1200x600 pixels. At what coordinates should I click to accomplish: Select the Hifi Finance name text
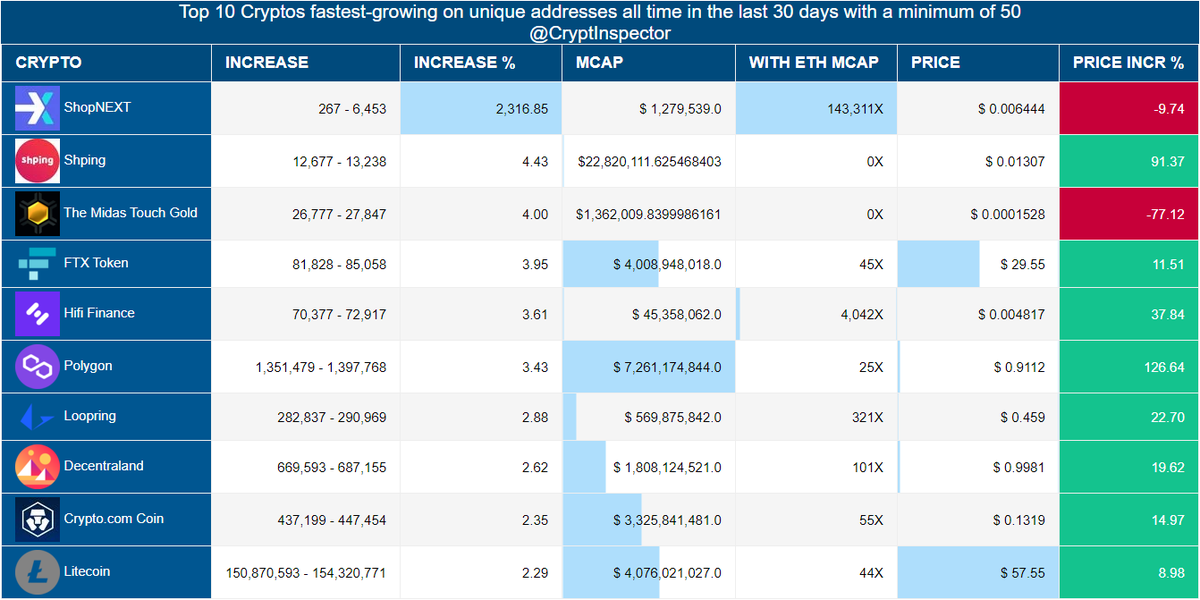point(99,313)
